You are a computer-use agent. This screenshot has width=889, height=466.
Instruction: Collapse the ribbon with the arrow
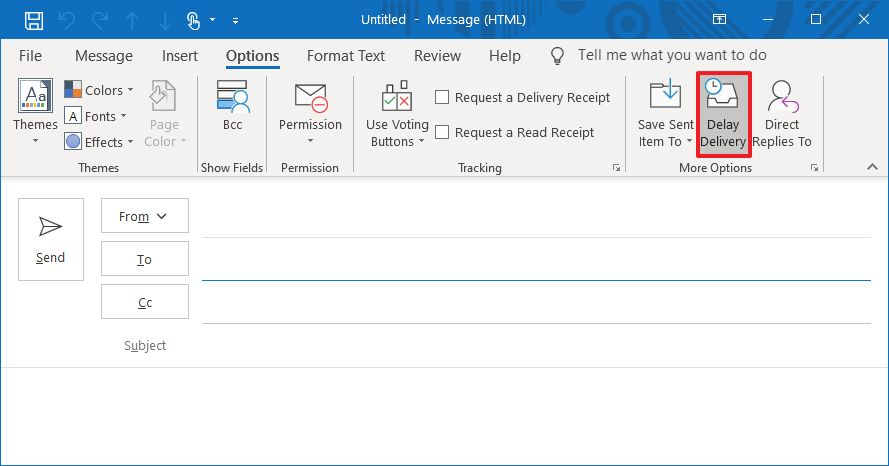click(x=872, y=167)
